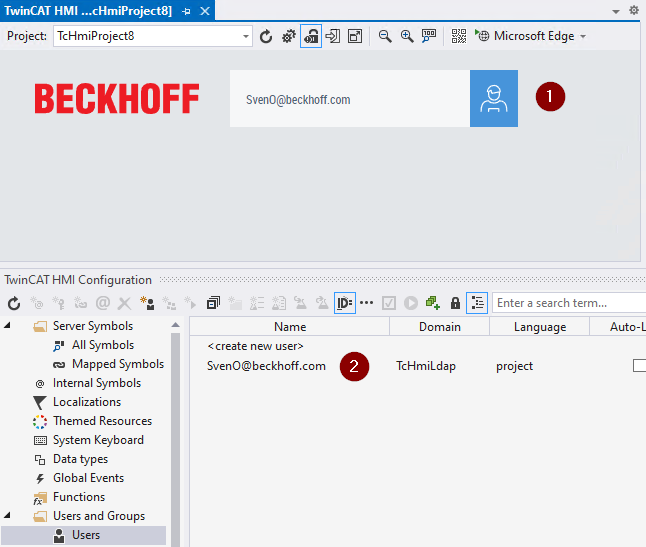
Task: Select Functions in the tree
Action: pyautogui.click(x=79, y=497)
